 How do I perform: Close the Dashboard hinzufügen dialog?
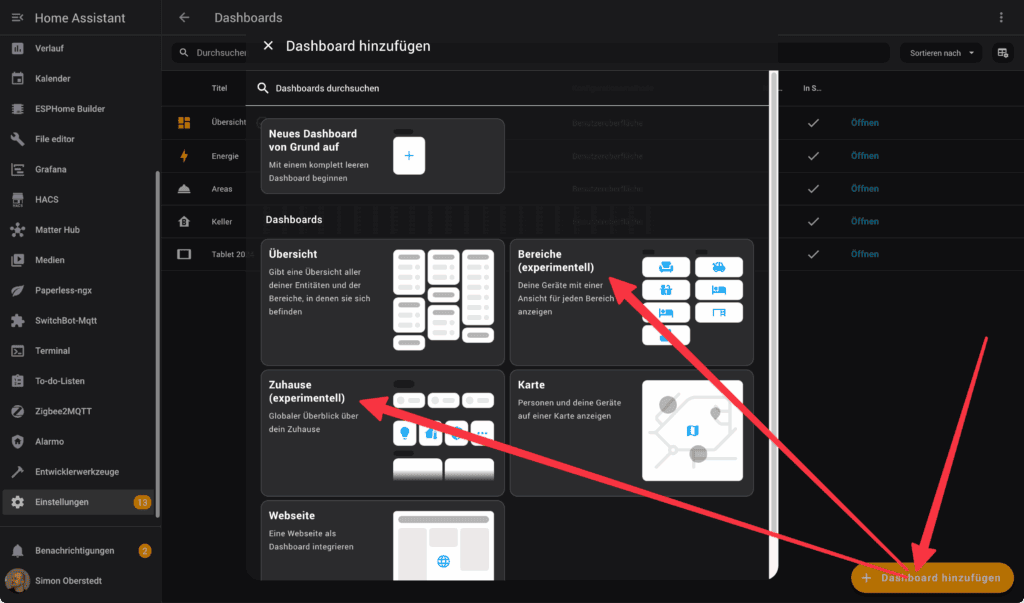(x=267, y=46)
